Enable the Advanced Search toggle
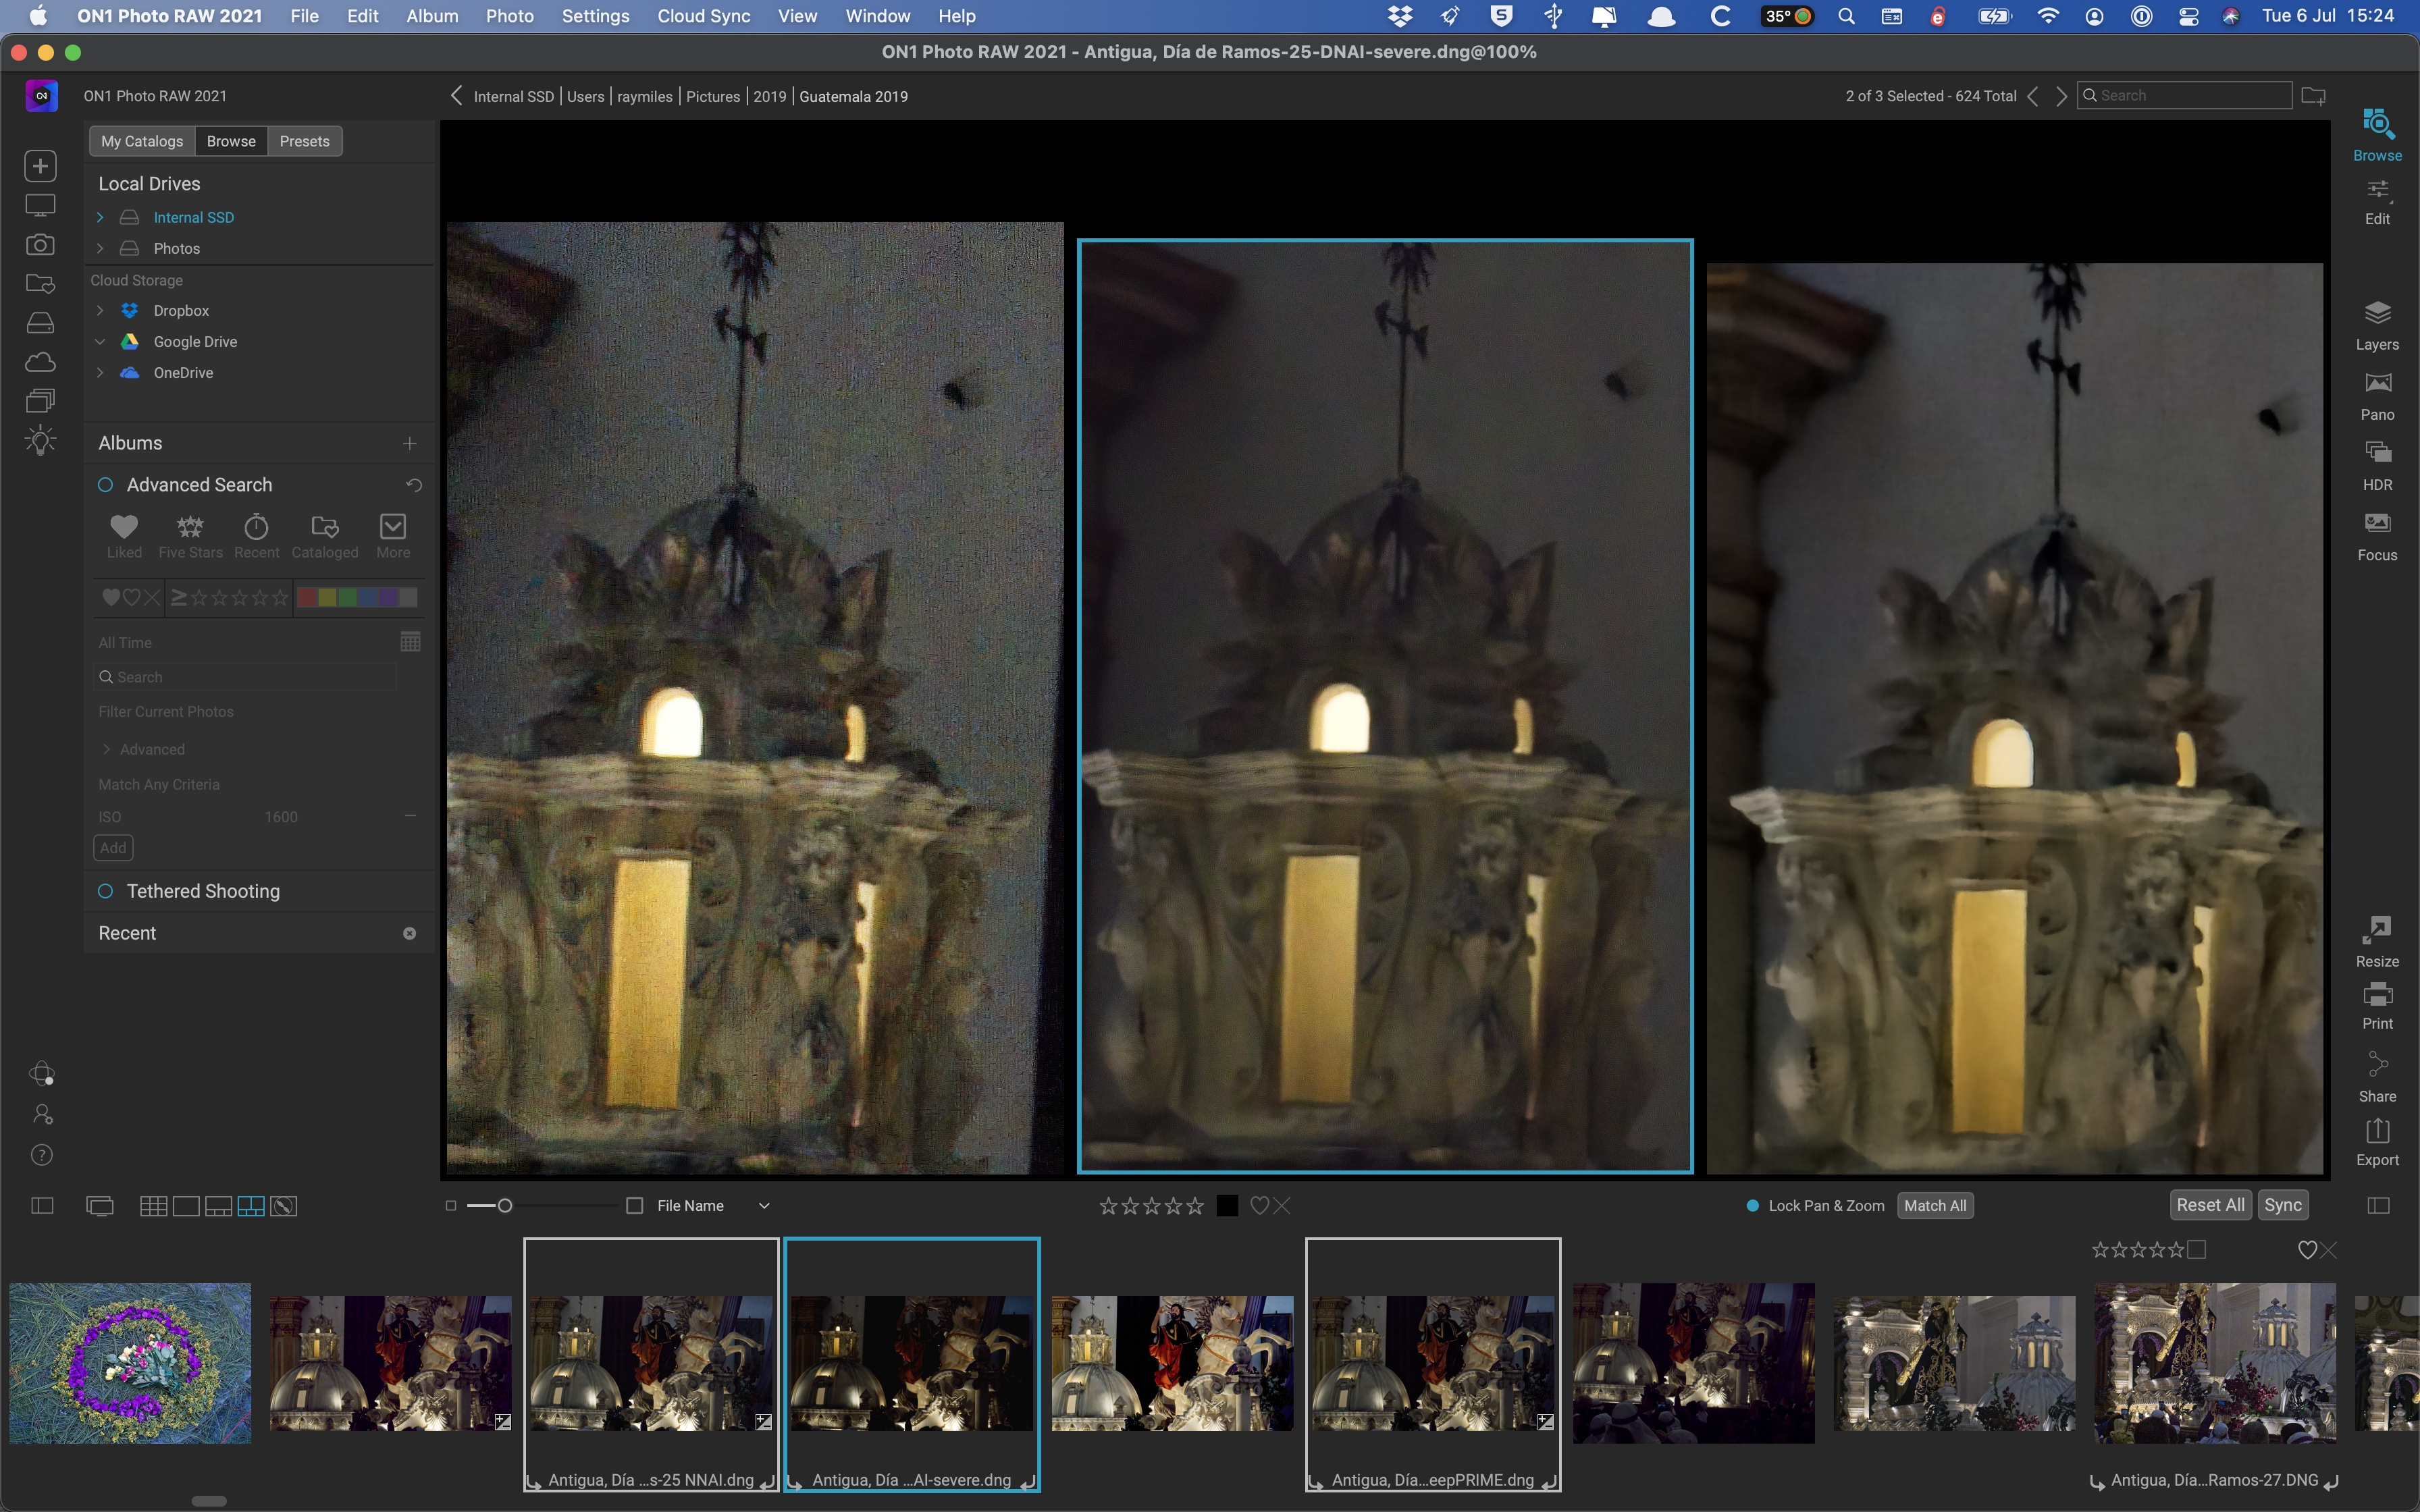This screenshot has width=2420, height=1512. 105,485
